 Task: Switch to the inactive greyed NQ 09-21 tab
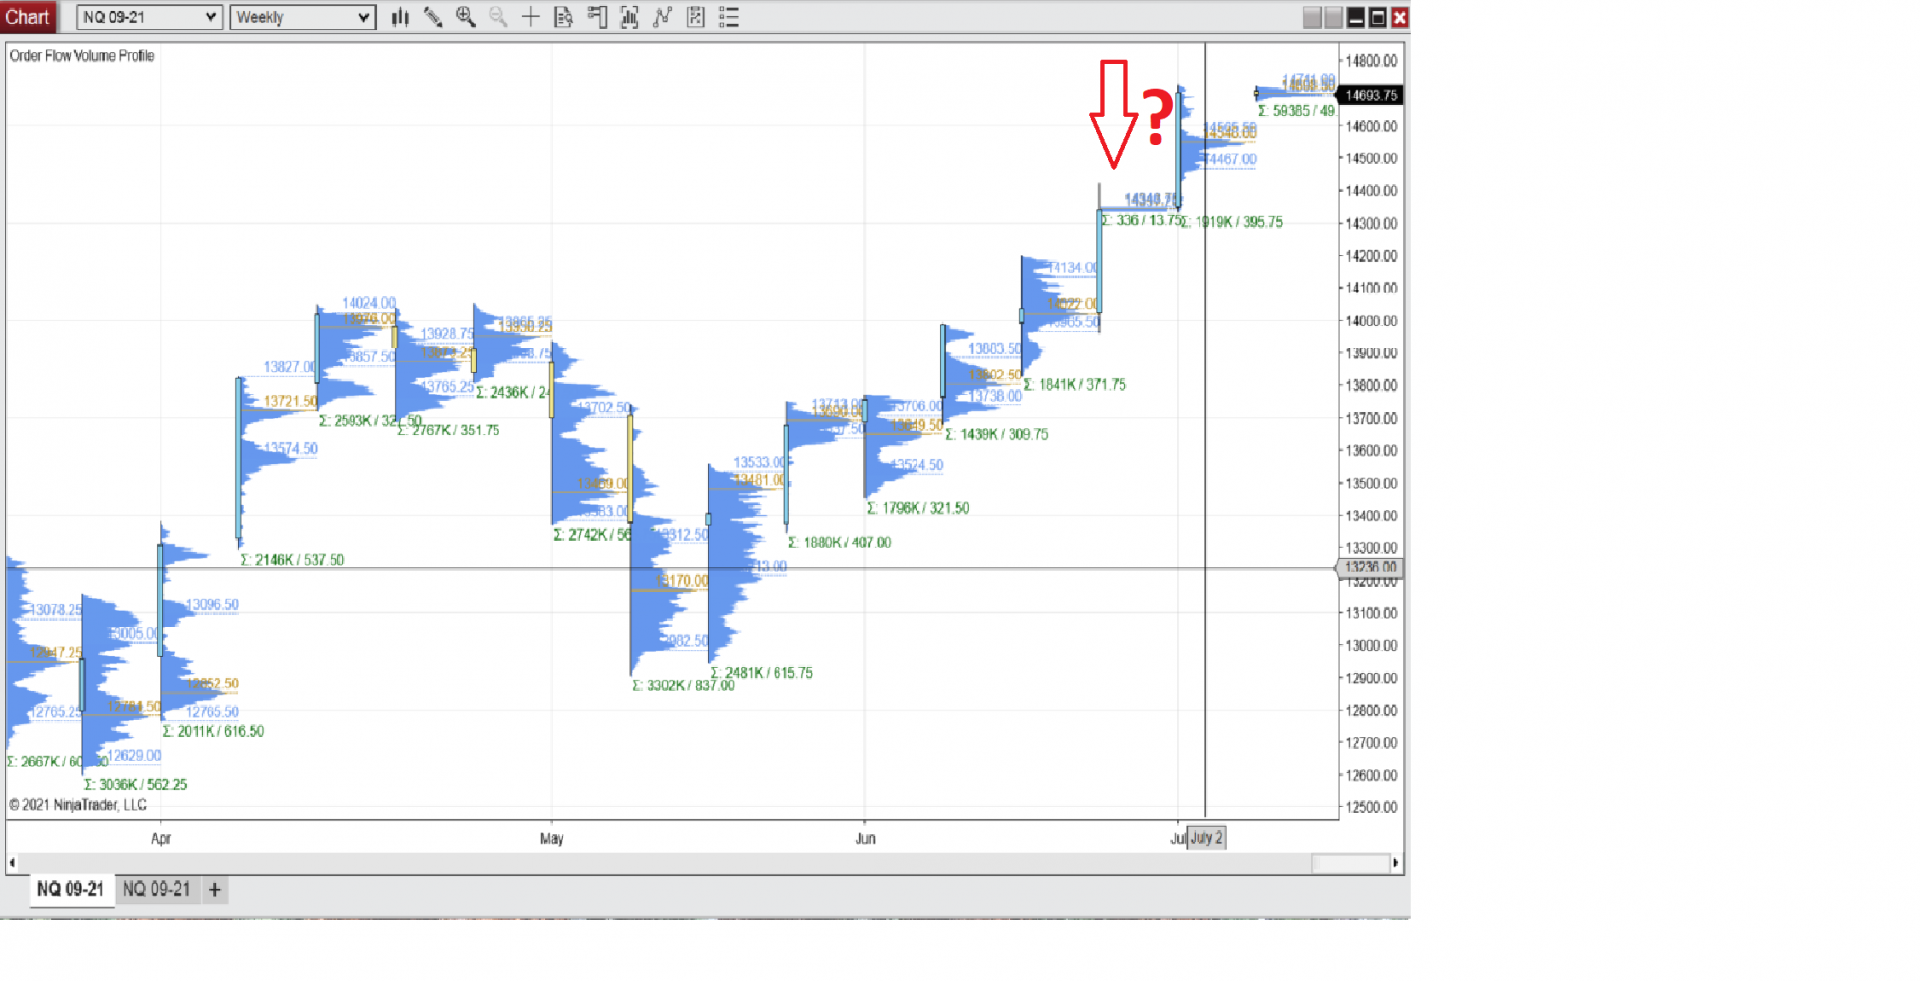[x=157, y=889]
